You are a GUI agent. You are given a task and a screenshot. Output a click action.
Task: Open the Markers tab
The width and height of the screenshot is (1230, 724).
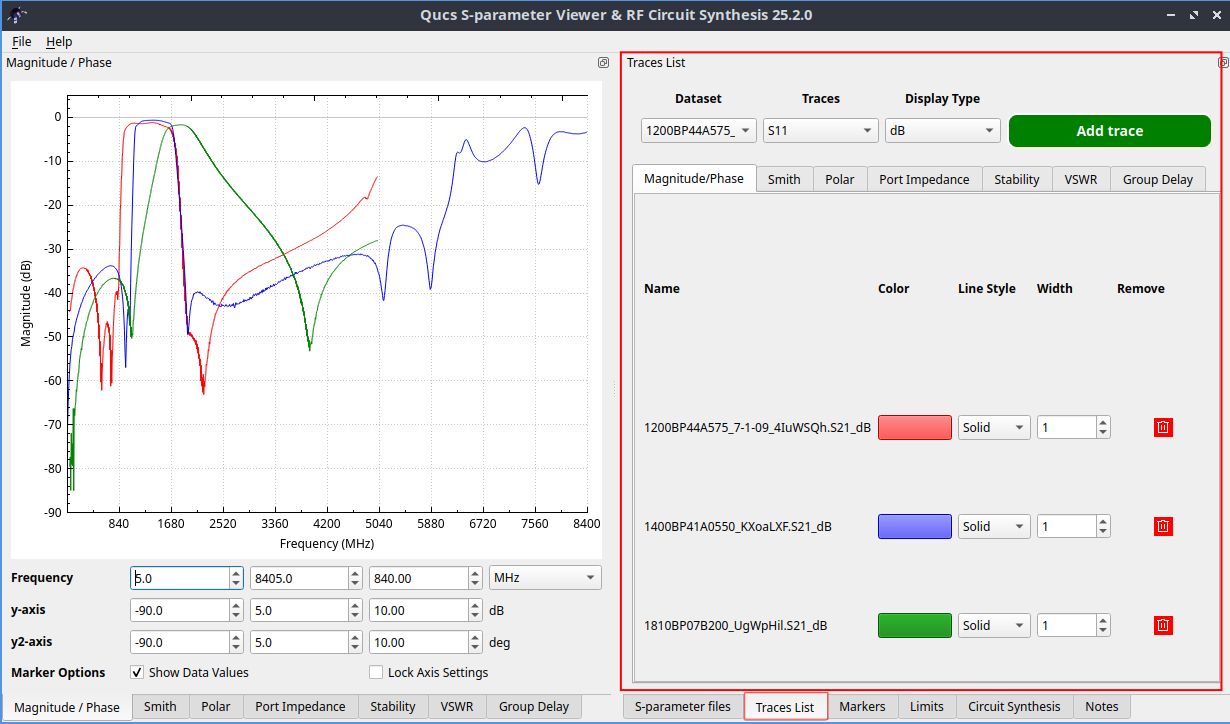pyautogui.click(x=862, y=706)
